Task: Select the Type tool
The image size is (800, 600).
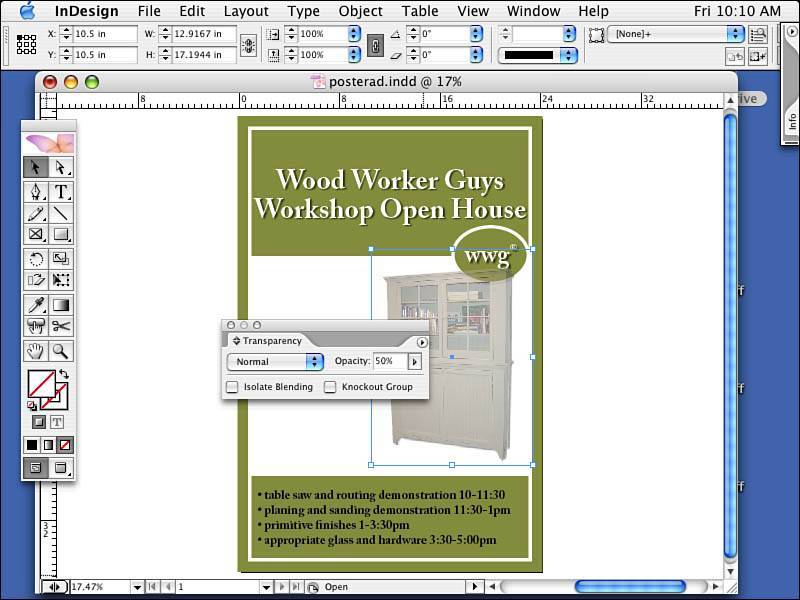Action: (x=61, y=192)
